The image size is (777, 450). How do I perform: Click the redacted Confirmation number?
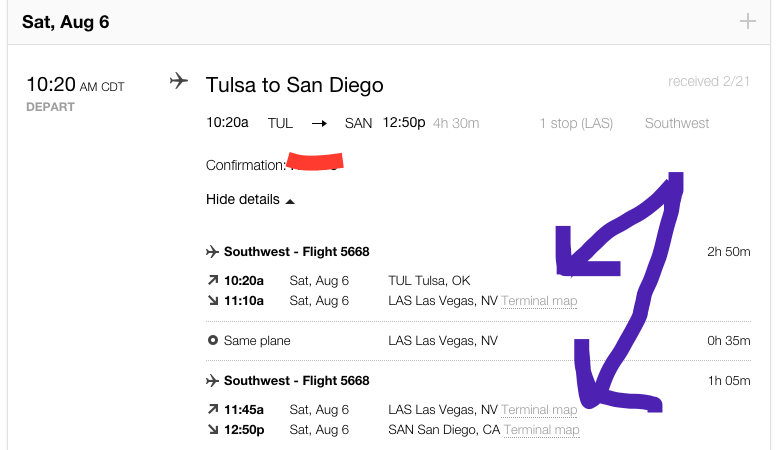[x=314, y=162]
